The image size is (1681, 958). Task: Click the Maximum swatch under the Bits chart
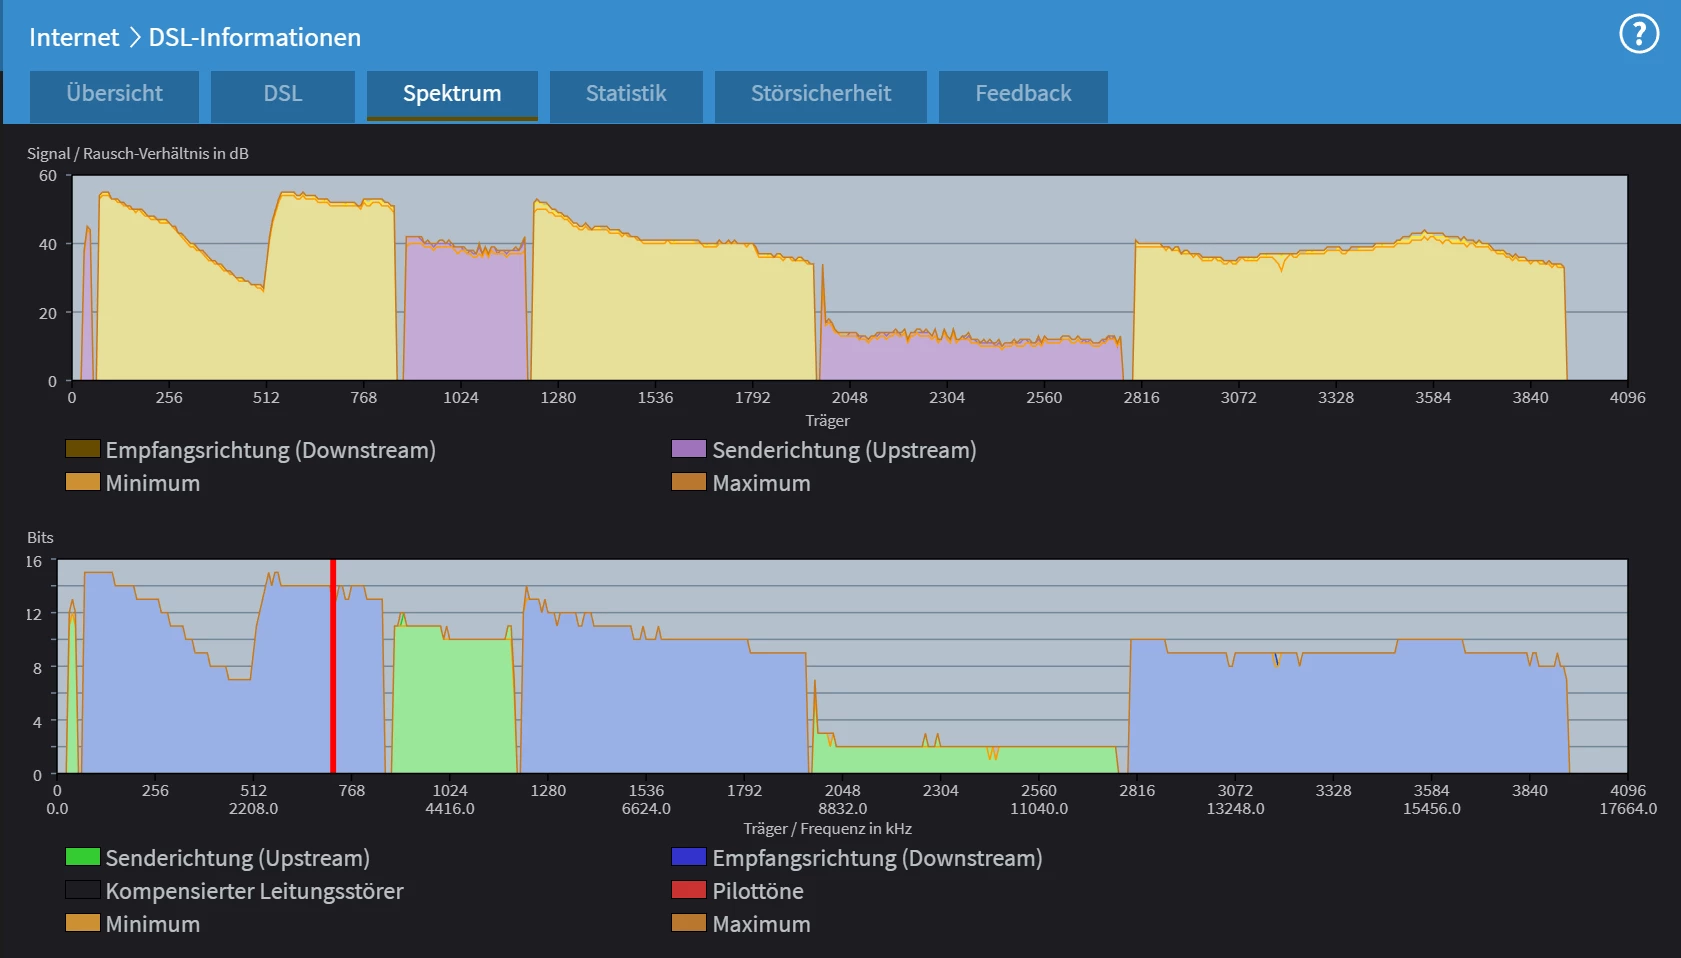pyautogui.click(x=689, y=923)
